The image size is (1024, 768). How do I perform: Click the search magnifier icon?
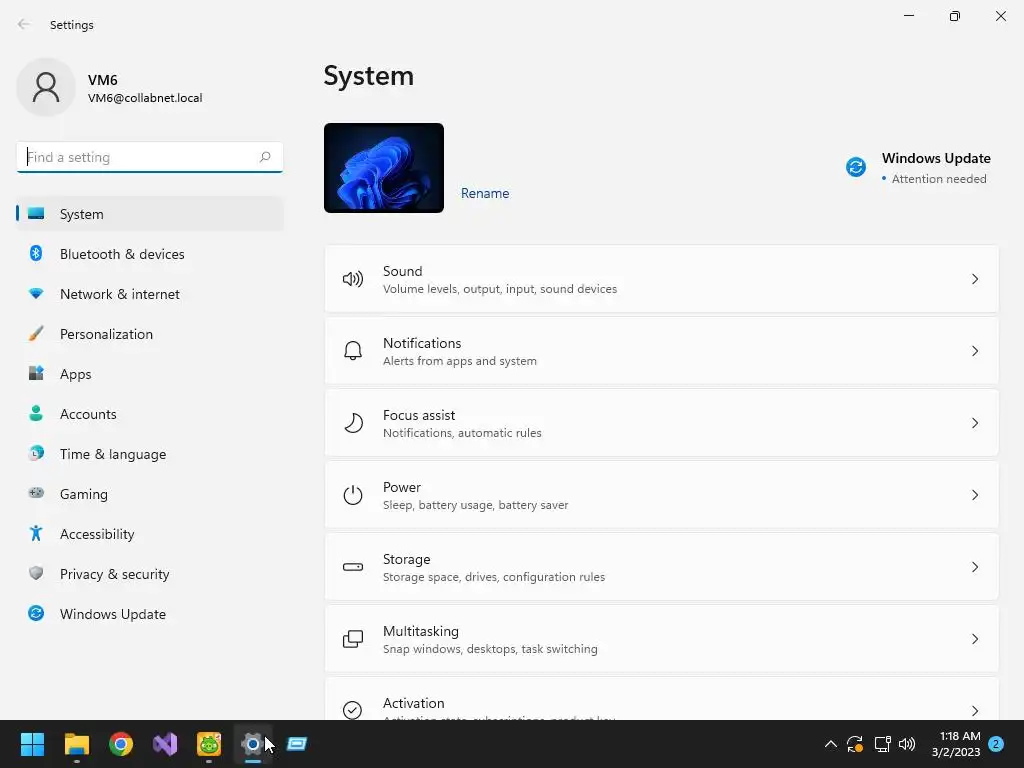click(264, 157)
